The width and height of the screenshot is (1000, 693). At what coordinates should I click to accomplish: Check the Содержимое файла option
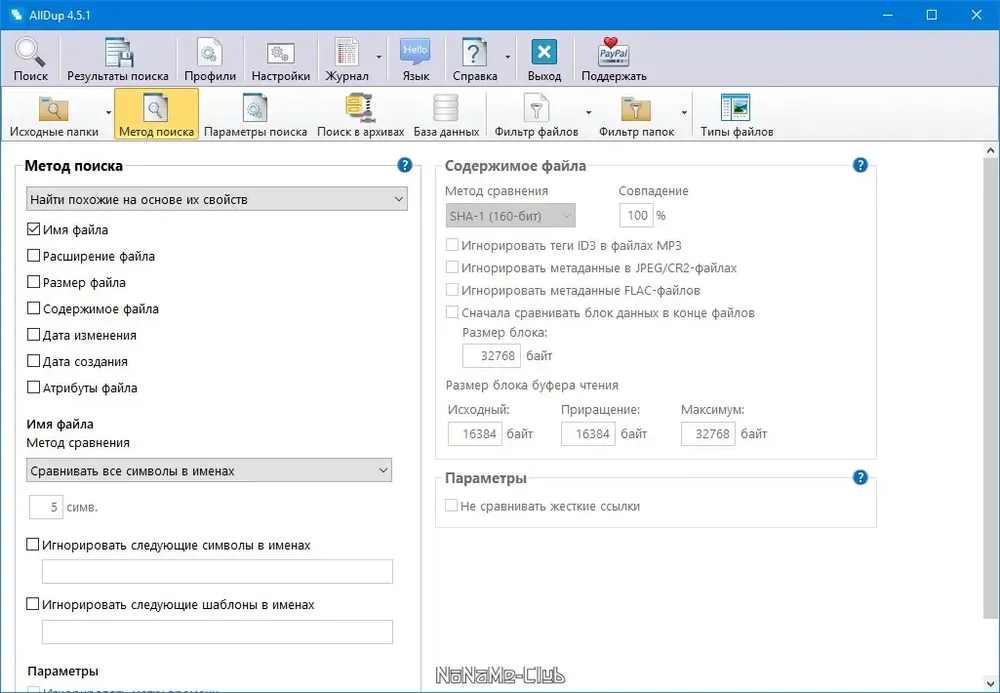[34, 309]
